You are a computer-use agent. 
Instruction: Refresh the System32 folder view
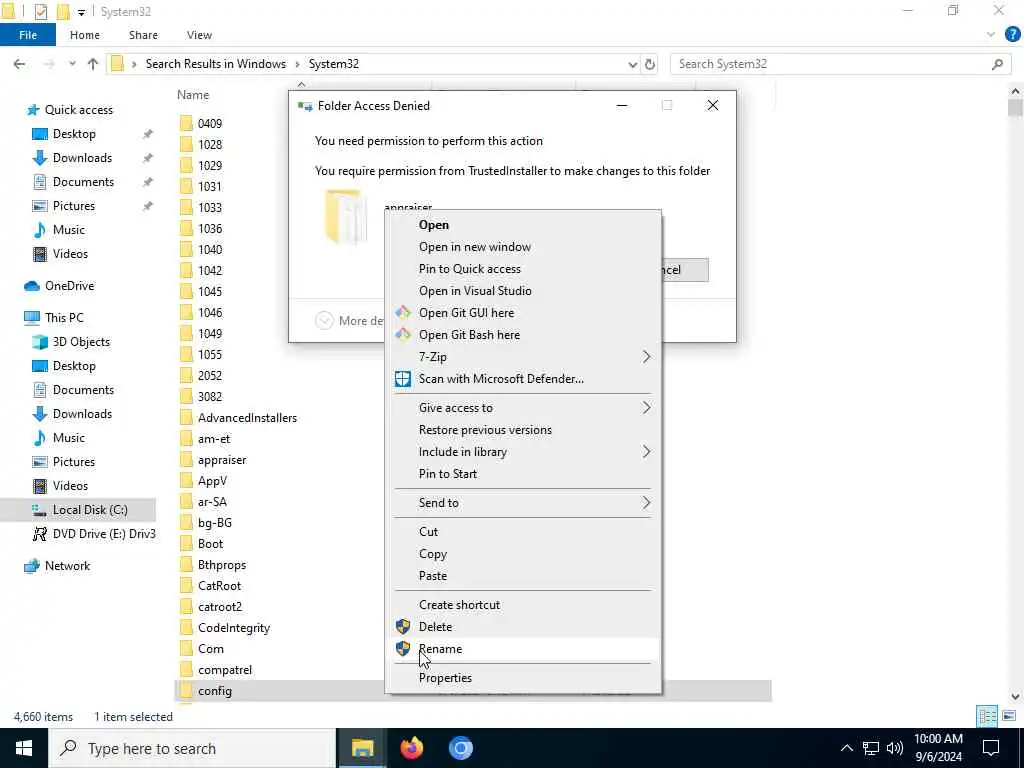[x=650, y=64]
